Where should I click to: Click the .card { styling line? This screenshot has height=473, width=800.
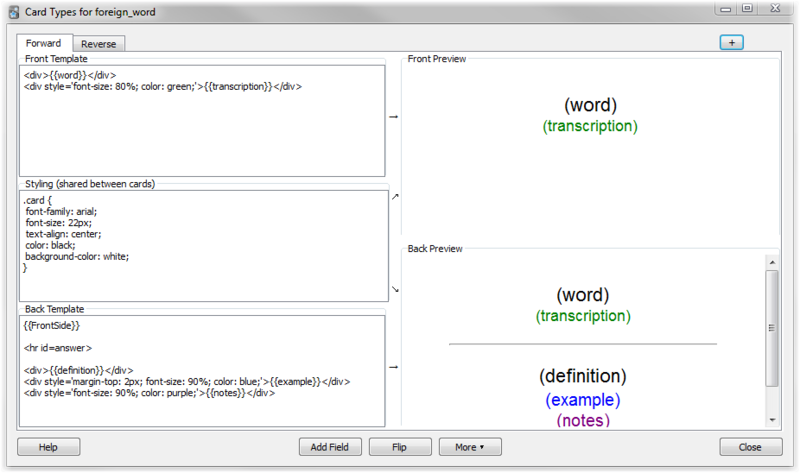pyautogui.click(x=37, y=201)
